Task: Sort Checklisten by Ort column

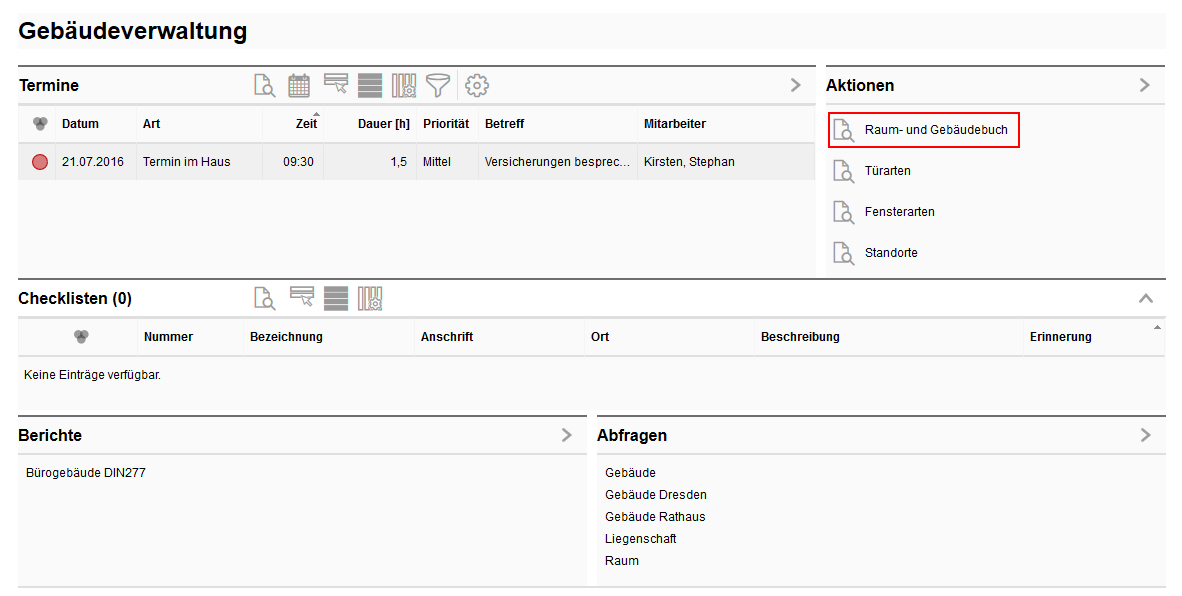Action: coord(600,337)
